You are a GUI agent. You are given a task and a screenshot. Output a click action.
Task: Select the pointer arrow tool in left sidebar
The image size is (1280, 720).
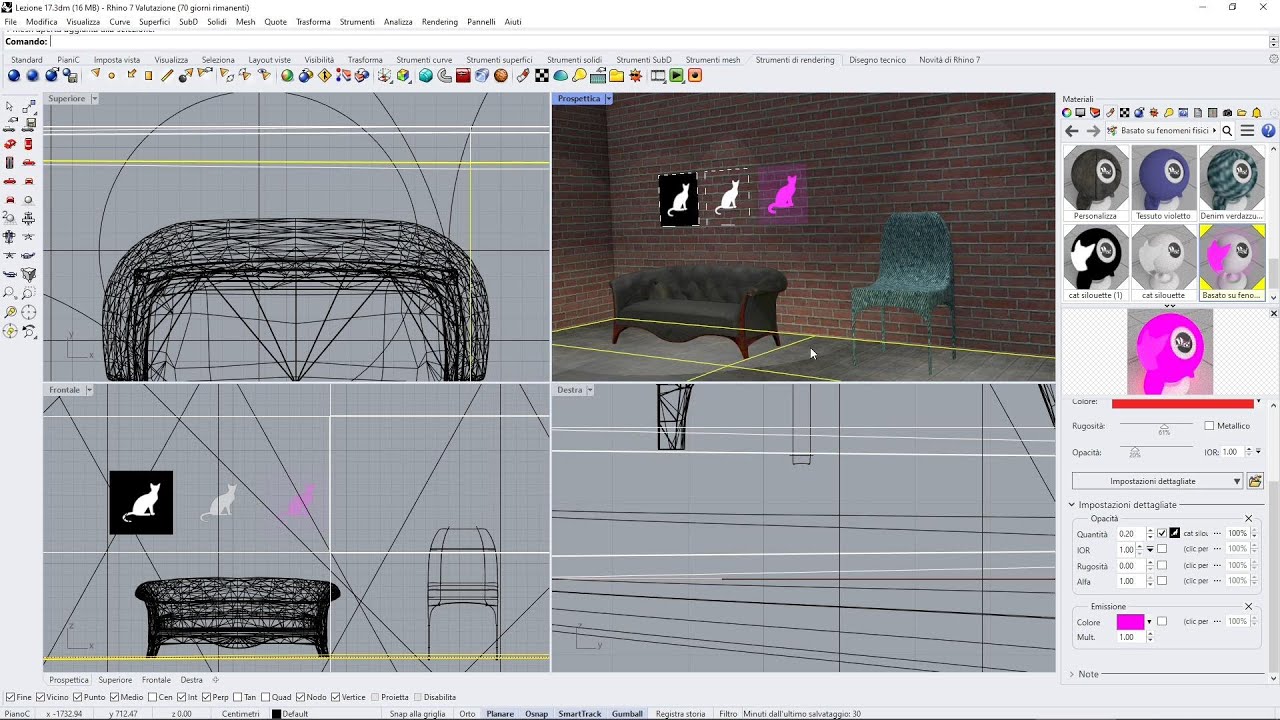point(10,106)
